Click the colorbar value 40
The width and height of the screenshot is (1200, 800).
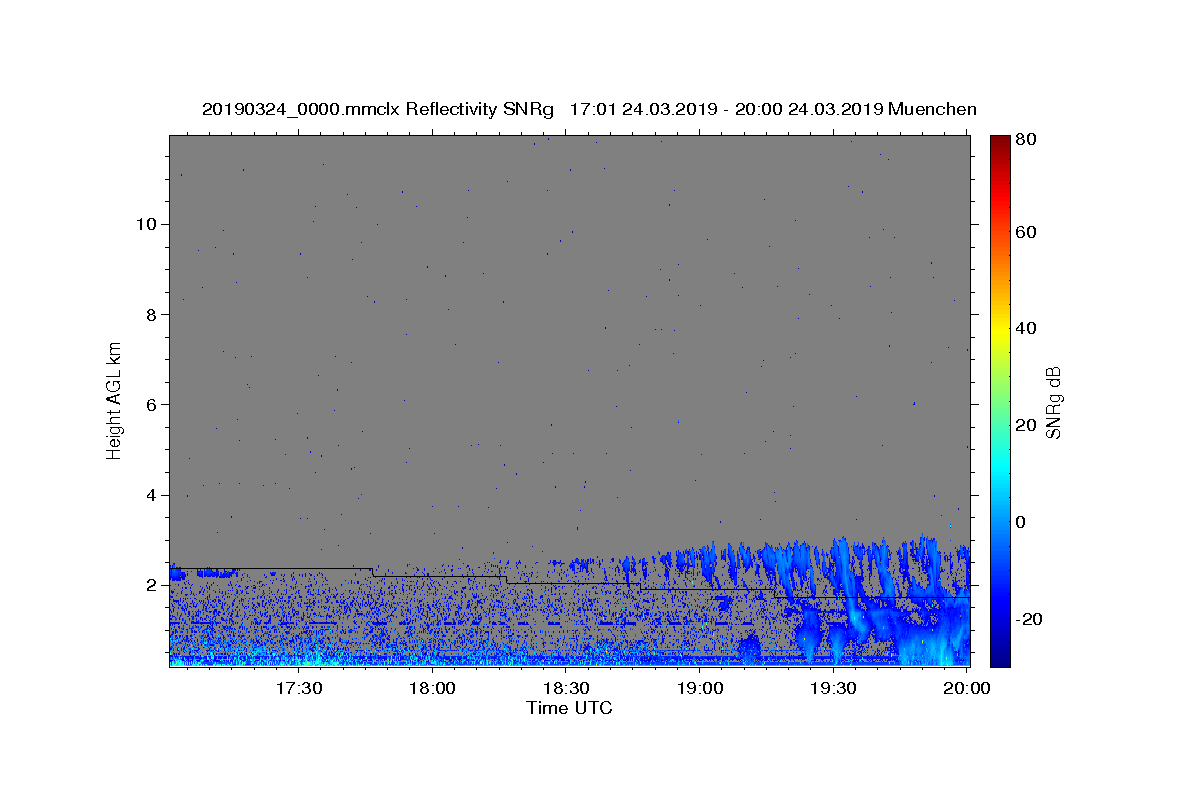click(1028, 328)
